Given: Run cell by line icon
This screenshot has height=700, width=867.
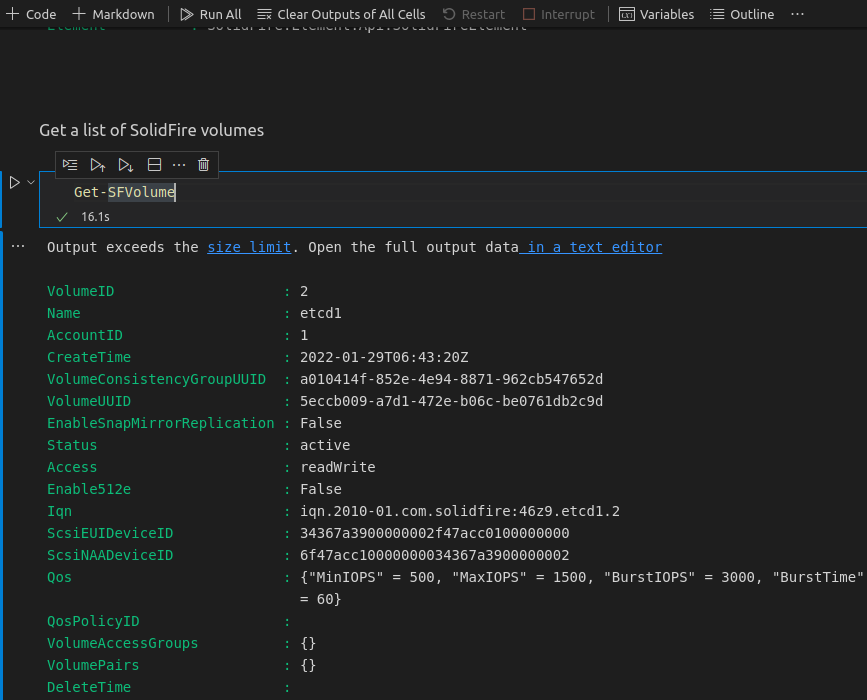Looking at the screenshot, I should click(70, 165).
